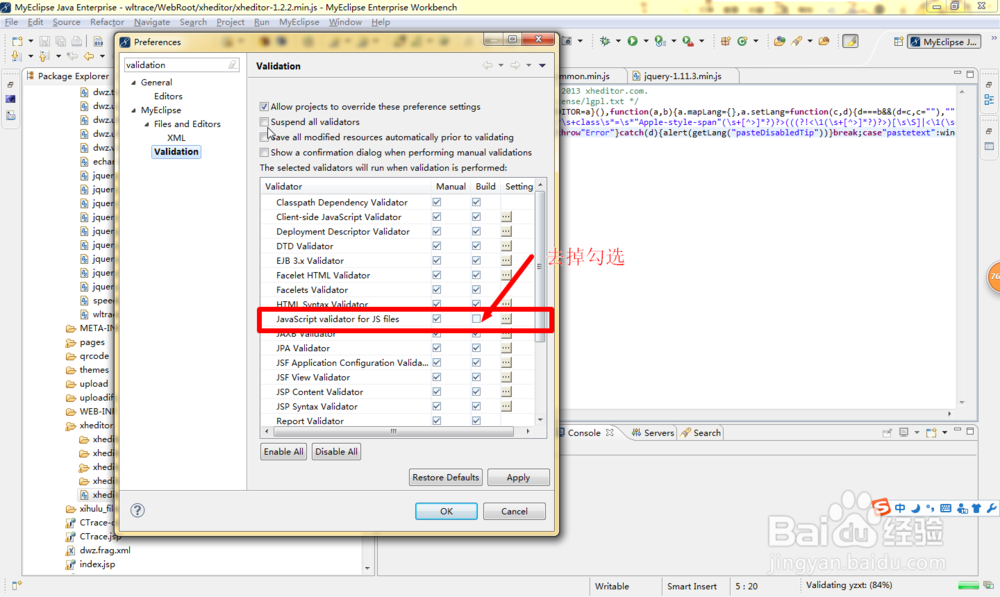The height and width of the screenshot is (597, 1000).
Task: Click the Open Type folder icon
Action: tap(779, 41)
